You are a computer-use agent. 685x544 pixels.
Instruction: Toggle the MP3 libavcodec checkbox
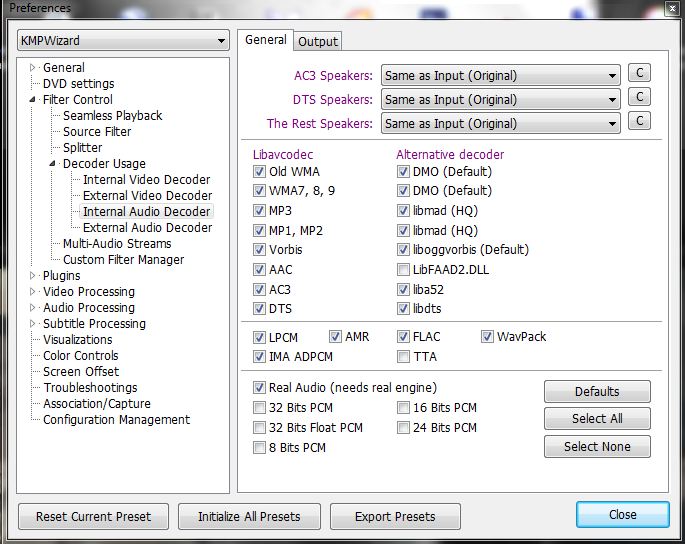259,211
